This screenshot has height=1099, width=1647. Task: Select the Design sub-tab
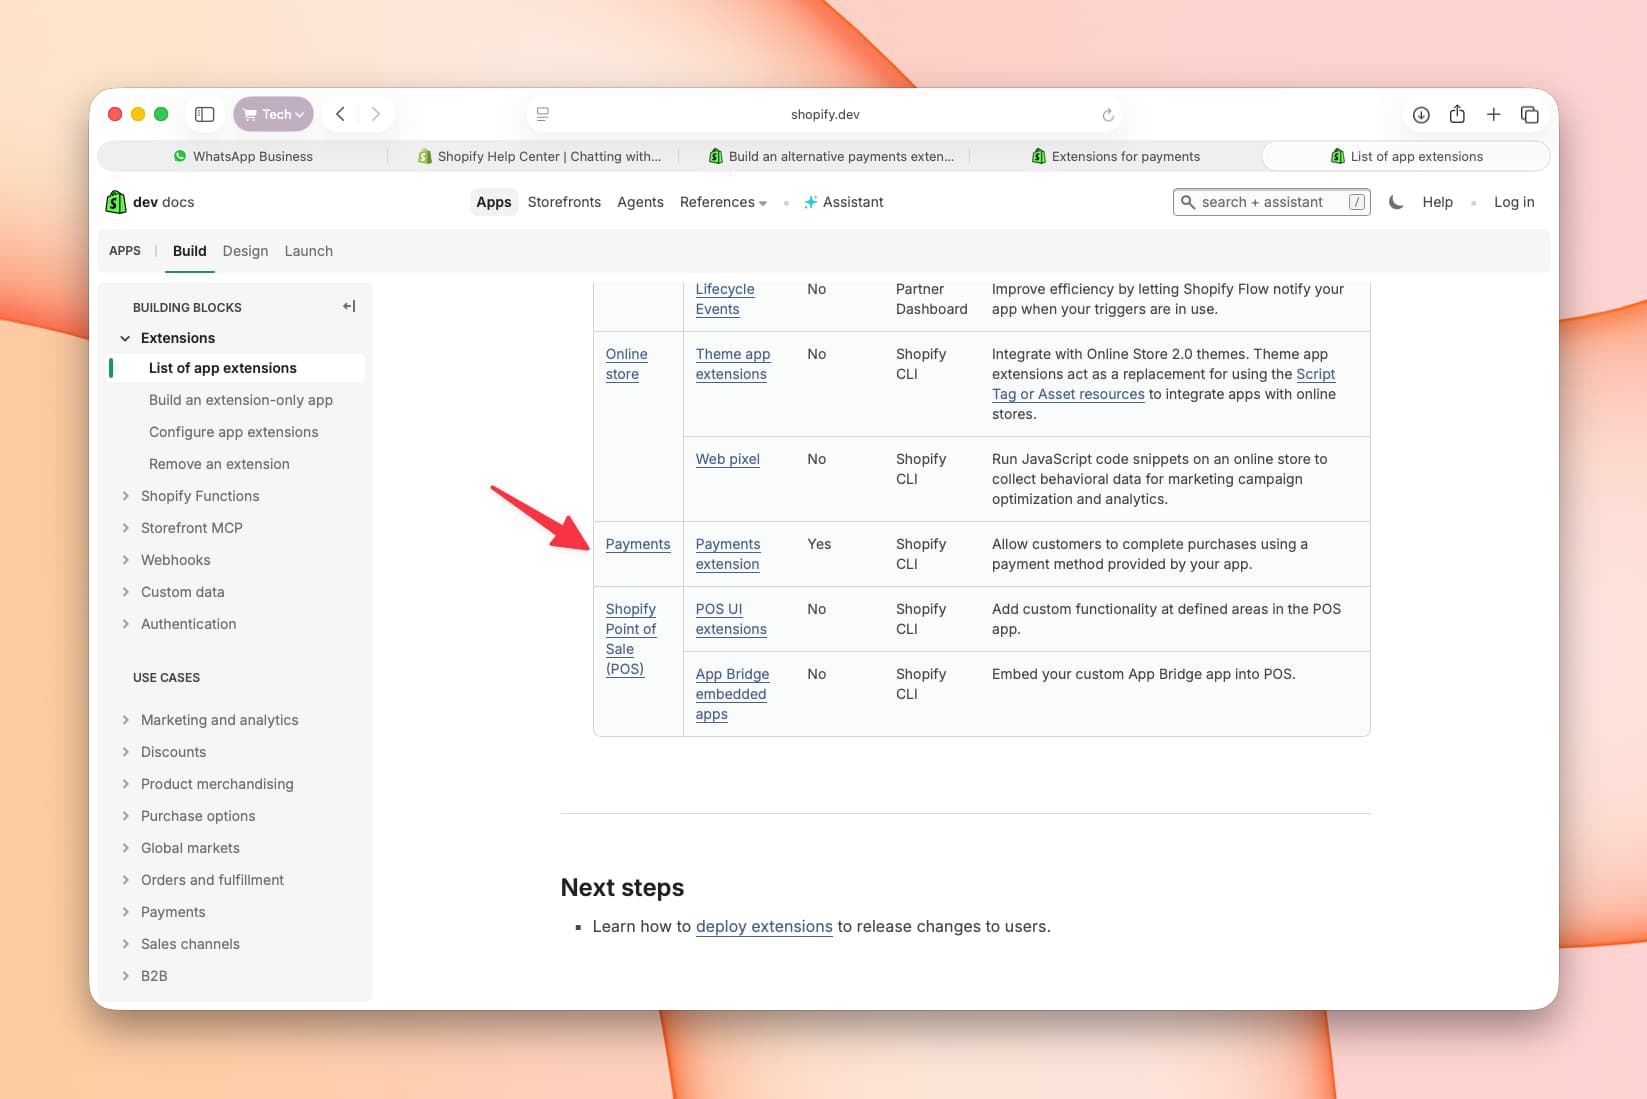click(245, 251)
